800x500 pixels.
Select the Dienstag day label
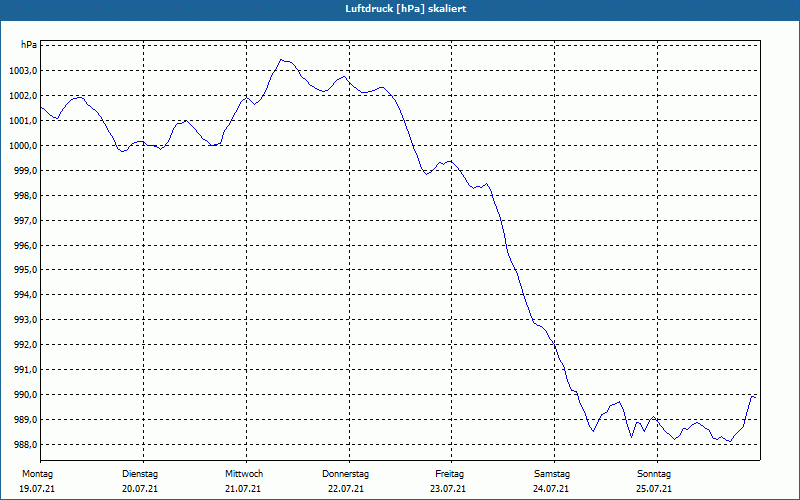pos(140,474)
